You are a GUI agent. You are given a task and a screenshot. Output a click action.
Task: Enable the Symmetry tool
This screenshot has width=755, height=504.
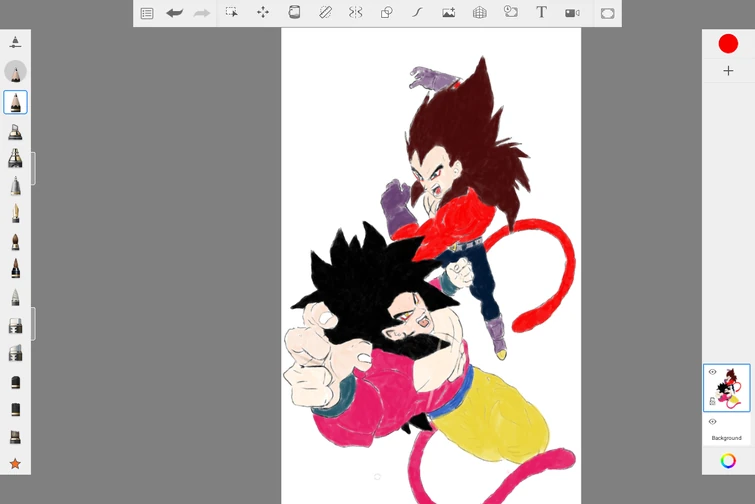point(355,12)
